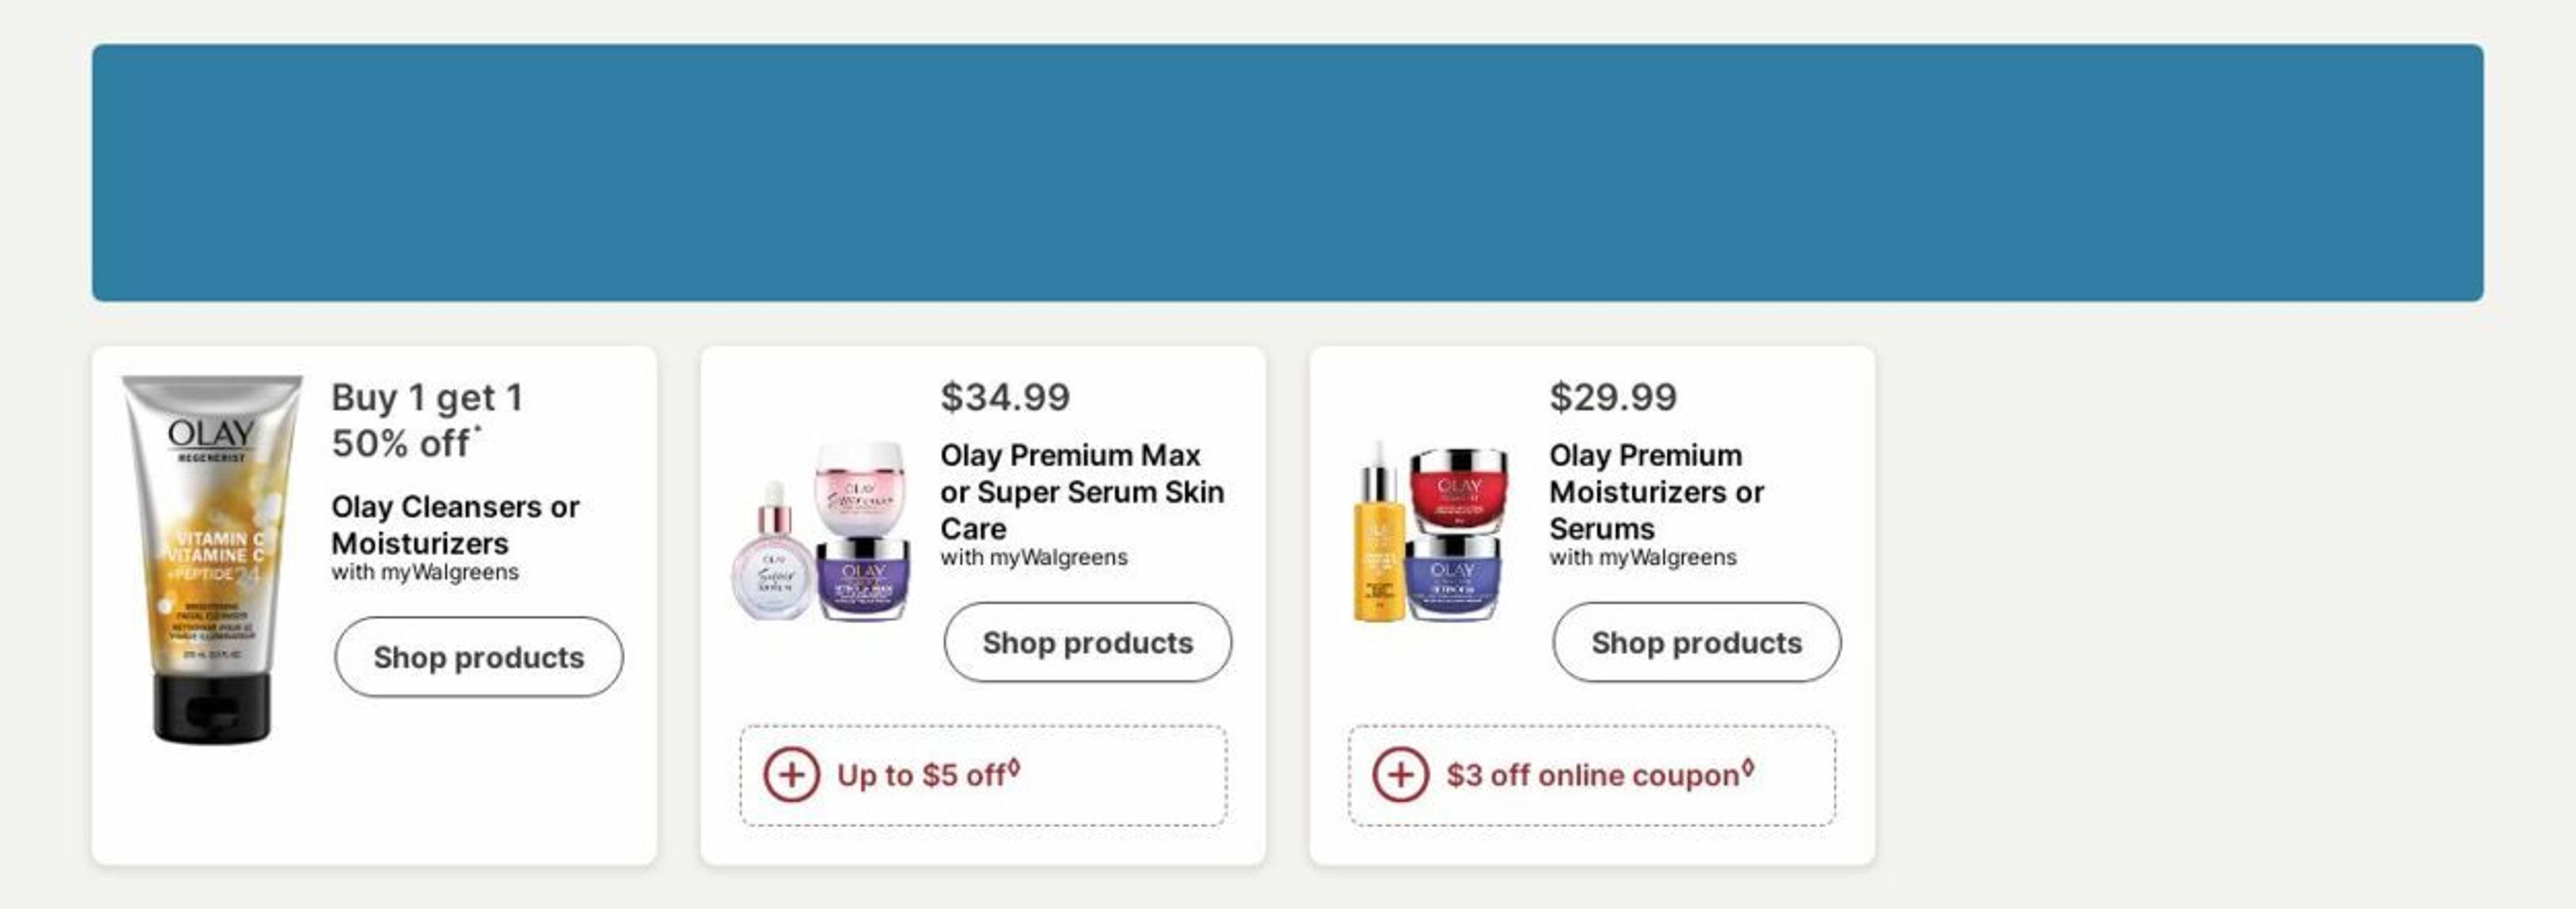The image size is (2576, 909).
Task: Shop products for Olay Premium Max or Super Serum
Action: coord(1087,642)
